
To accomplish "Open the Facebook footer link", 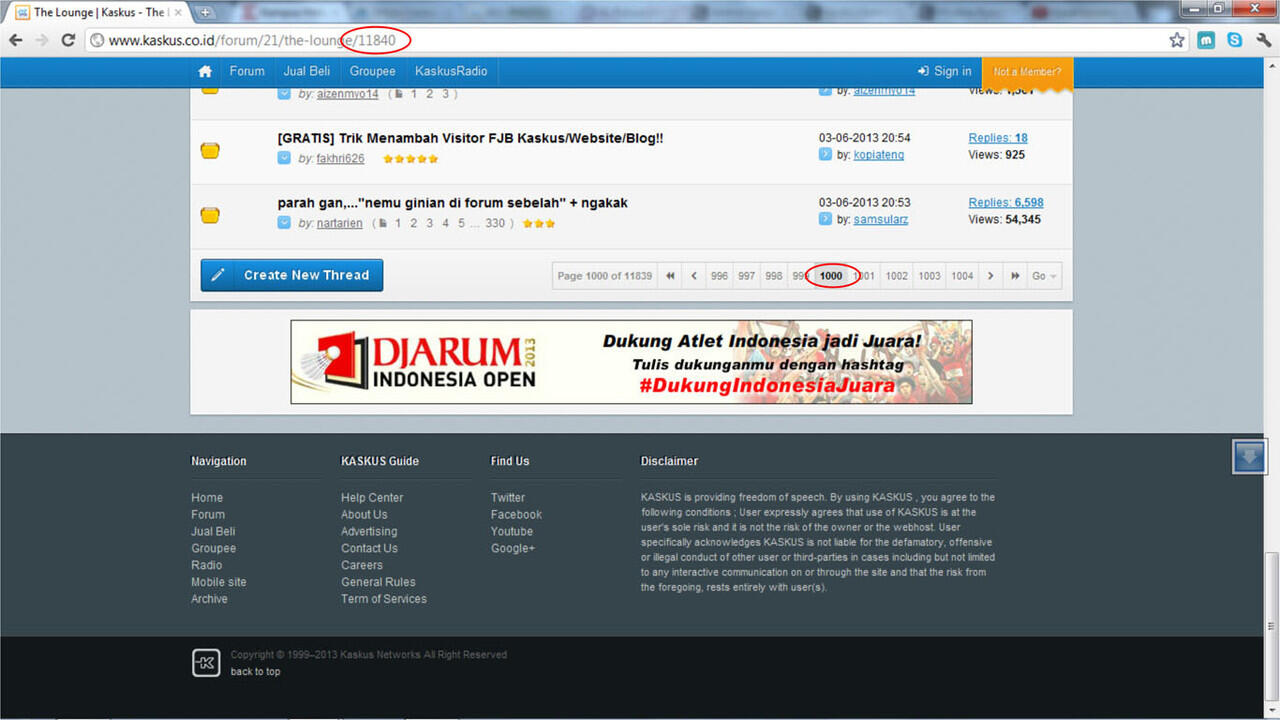I will coord(516,515).
